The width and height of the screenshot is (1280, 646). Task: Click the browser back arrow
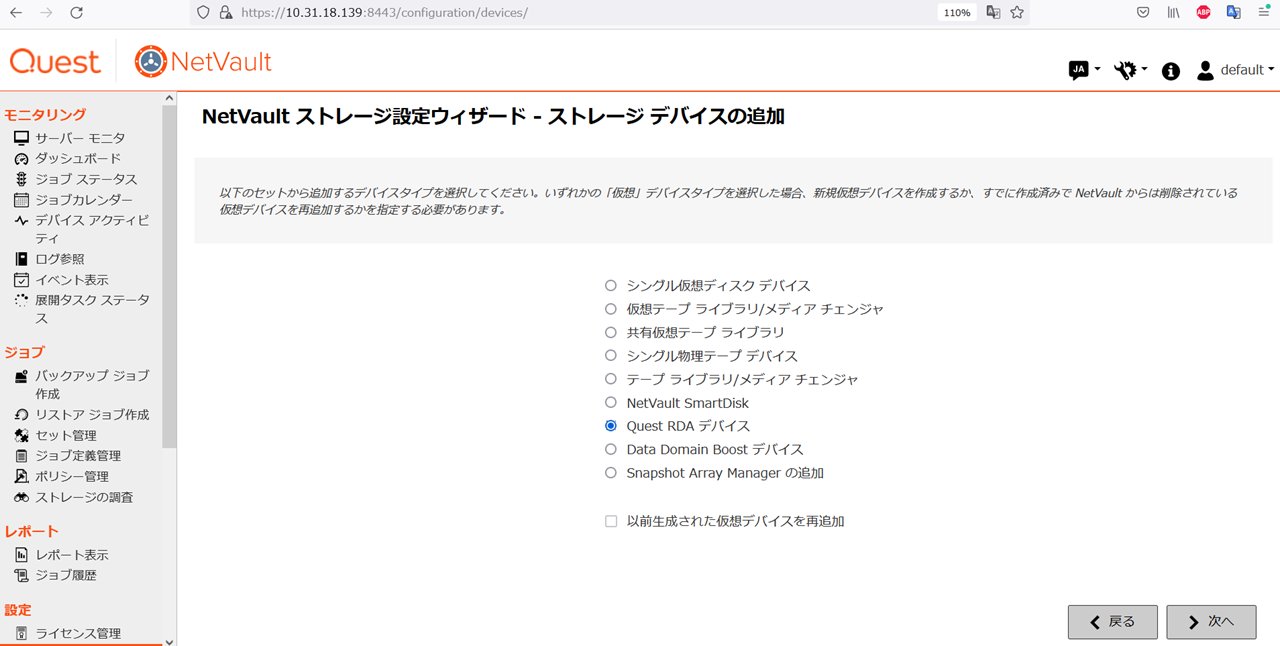15,13
